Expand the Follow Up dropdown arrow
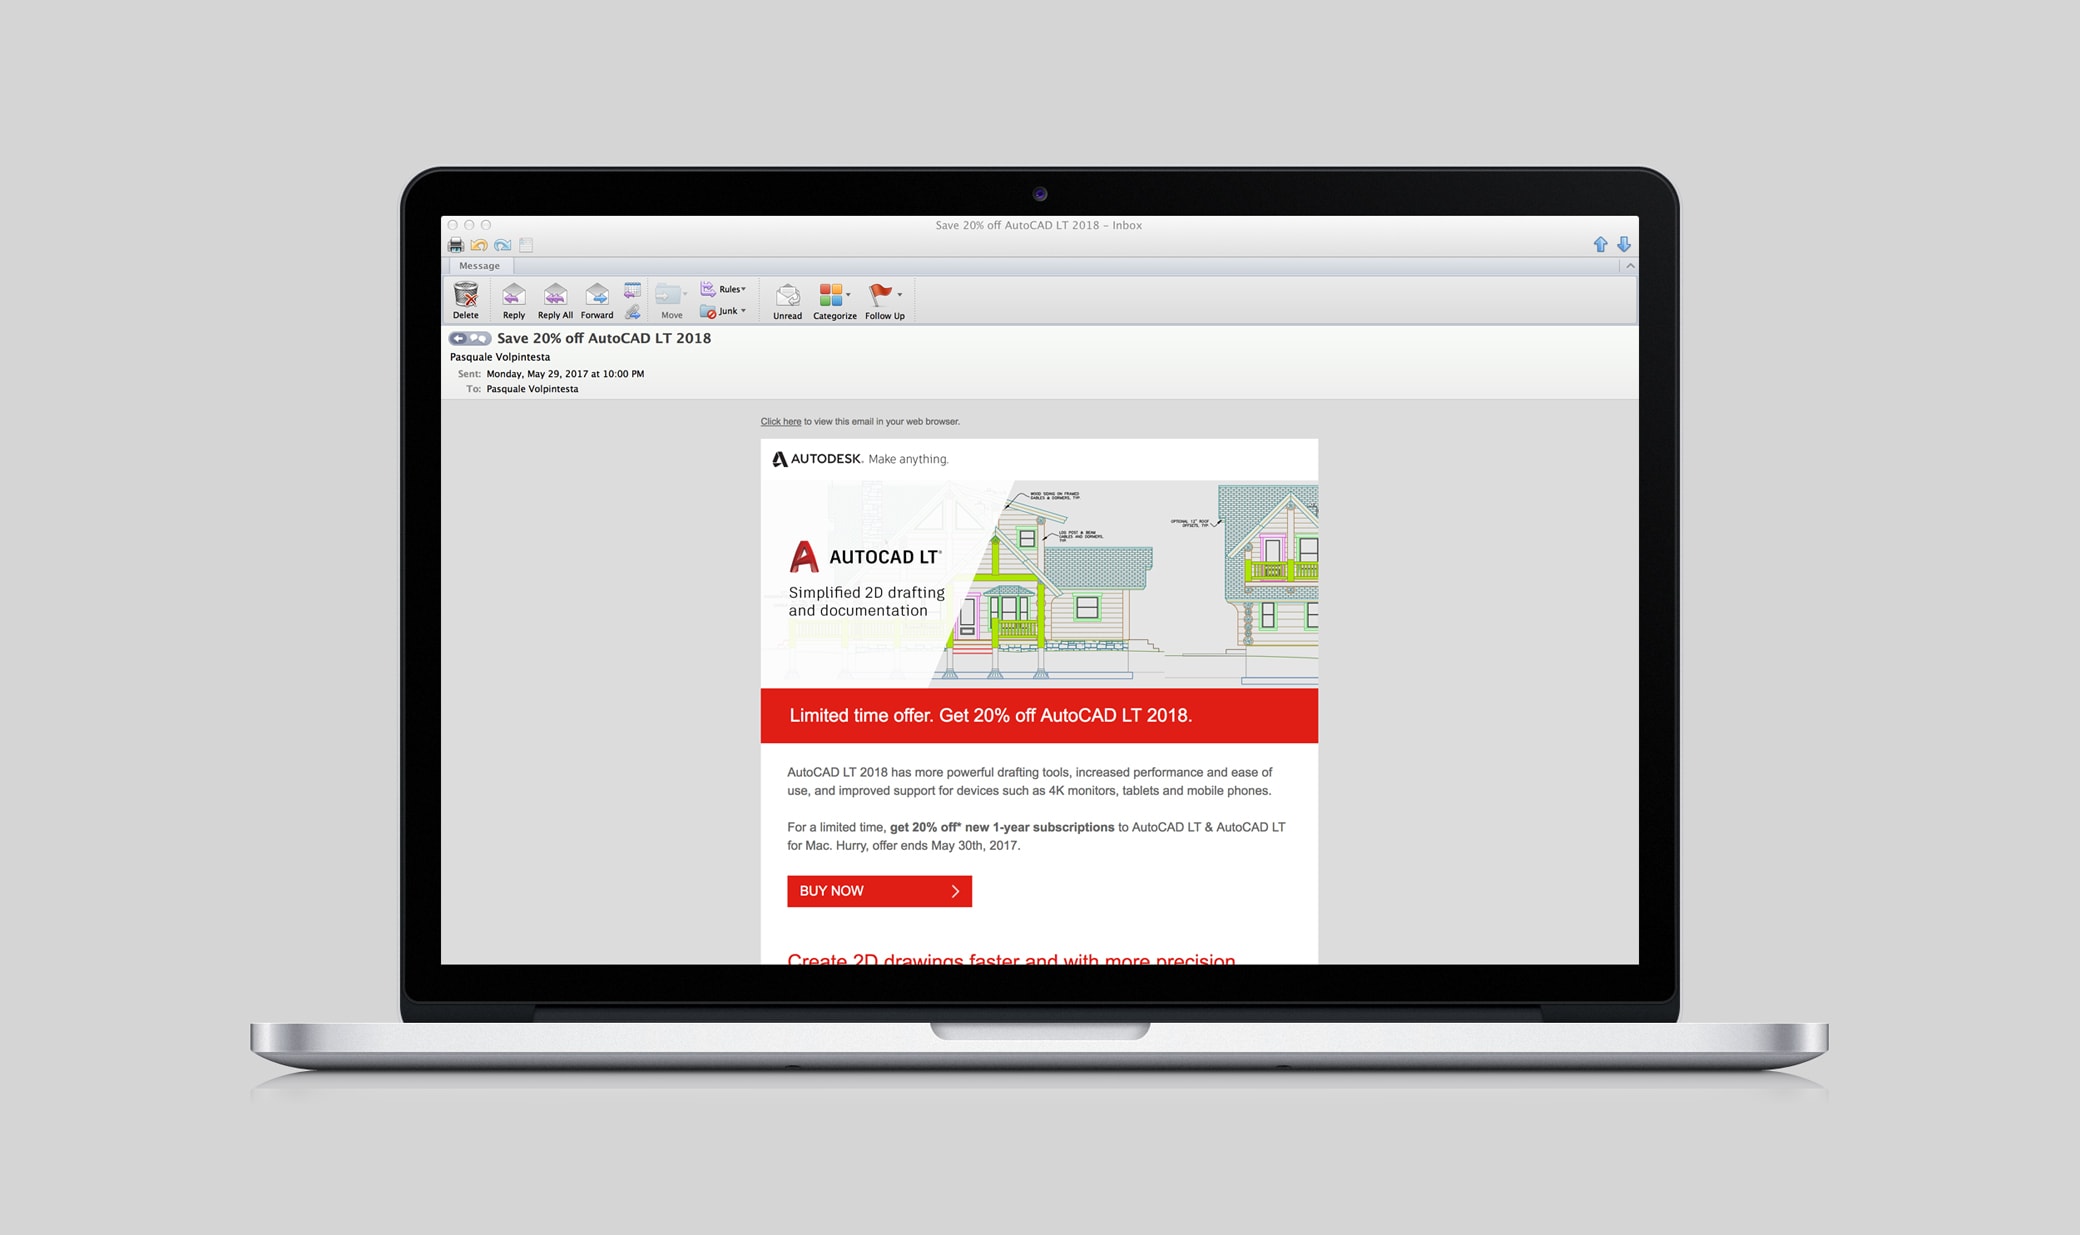Screen dimensions: 2080x1235 (x=899, y=295)
